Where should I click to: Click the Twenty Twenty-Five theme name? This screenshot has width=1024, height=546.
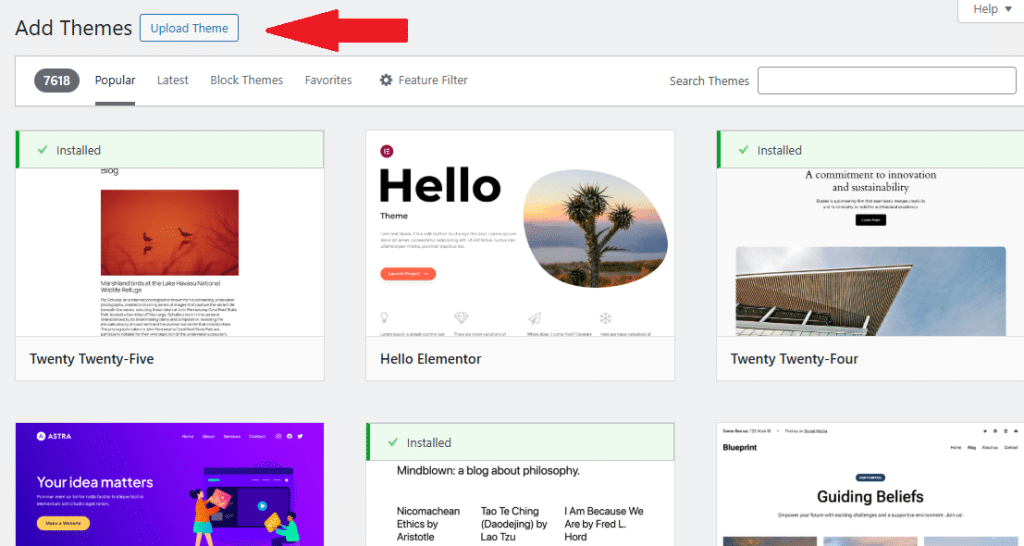91,359
